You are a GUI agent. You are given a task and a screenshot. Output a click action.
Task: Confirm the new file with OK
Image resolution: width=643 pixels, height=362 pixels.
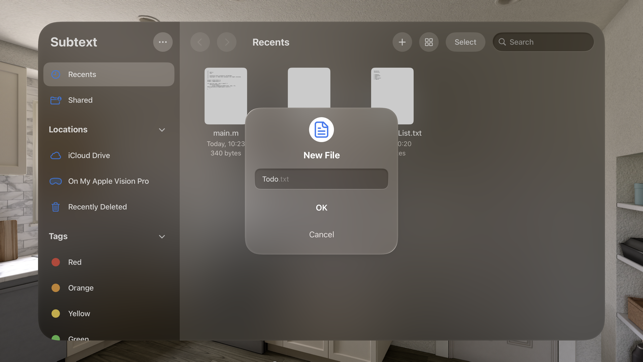click(x=322, y=208)
